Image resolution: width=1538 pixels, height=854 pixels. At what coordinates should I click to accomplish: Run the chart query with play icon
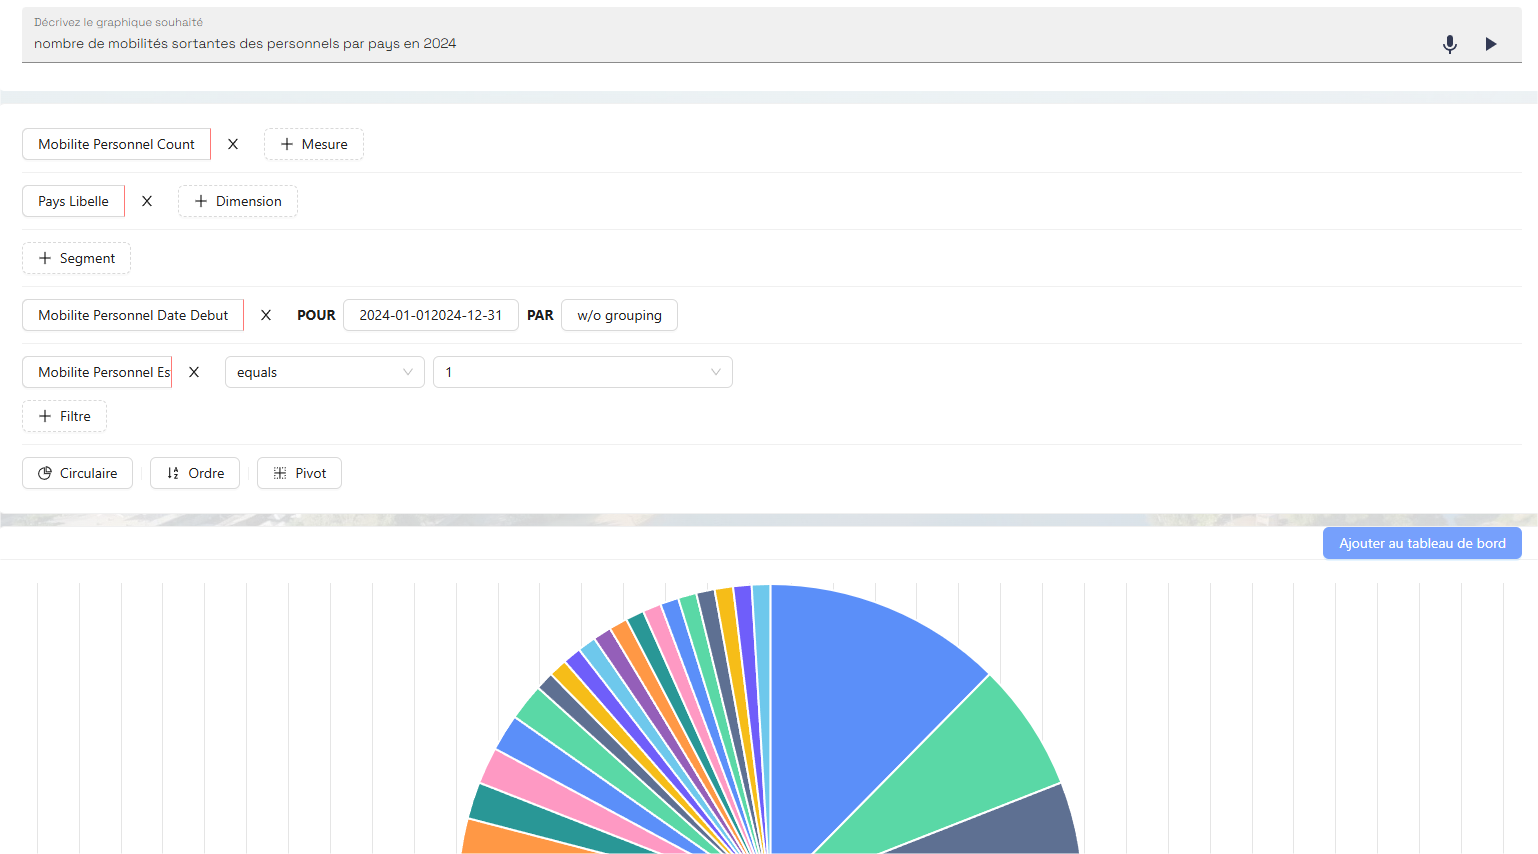coord(1491,44)
